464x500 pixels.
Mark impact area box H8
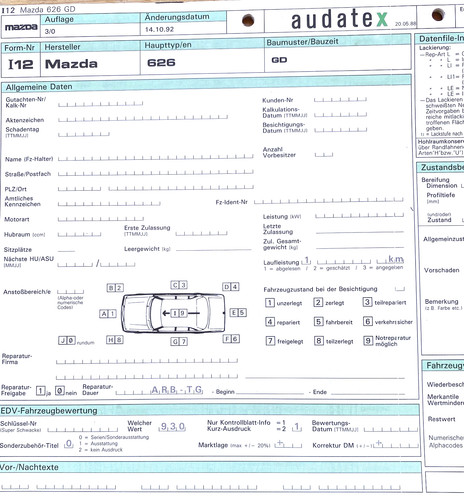[x=115, y=340]
